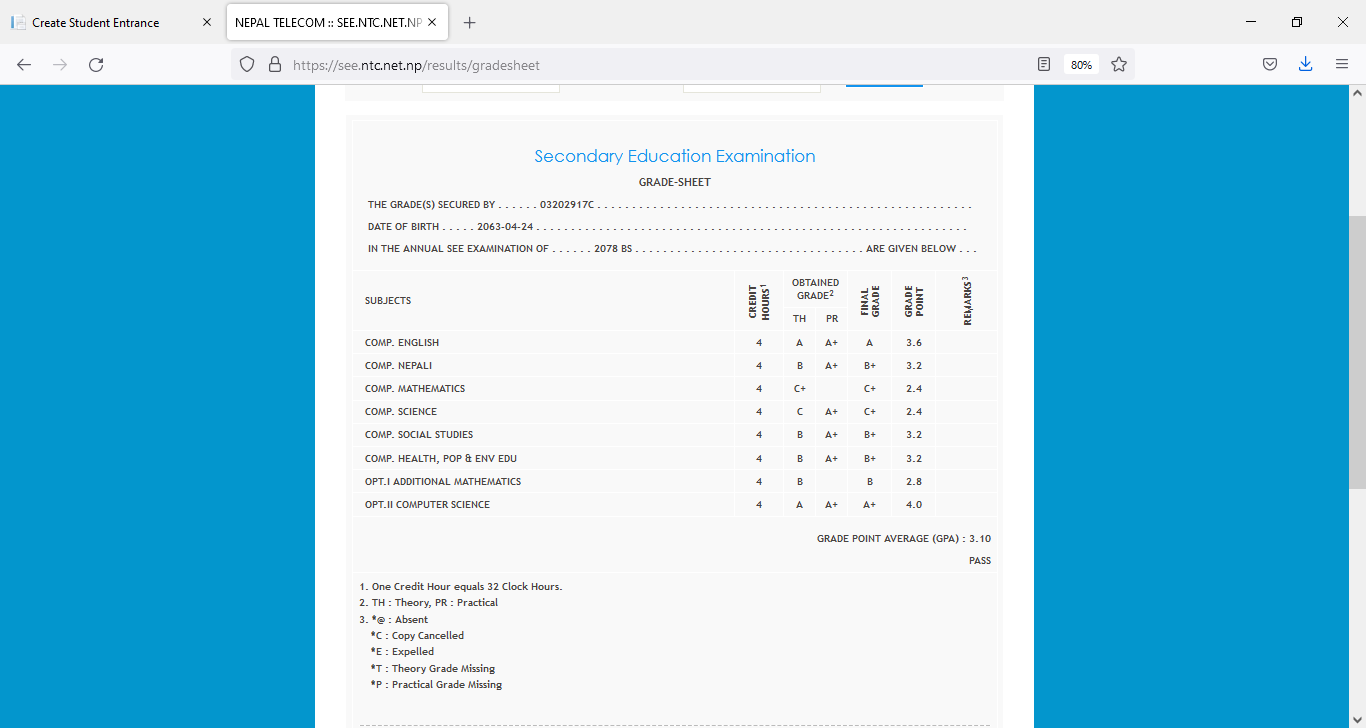The width and height of the screenshot is (1366, 728).
Task: Close the Create Student Entrance tab
Action: [x=207, y=22]
